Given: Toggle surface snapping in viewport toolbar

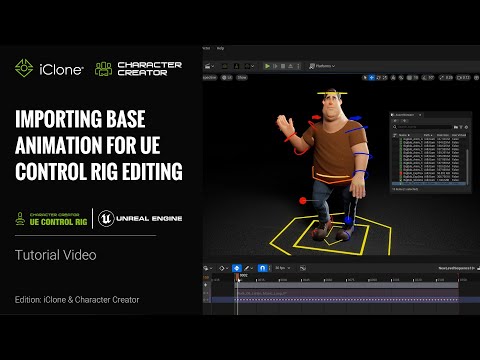Looking at the screenshot, I should [401, 77].
